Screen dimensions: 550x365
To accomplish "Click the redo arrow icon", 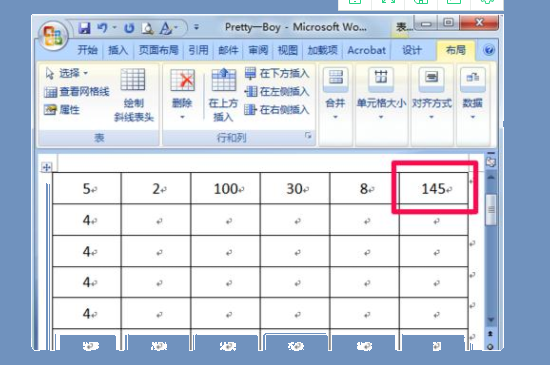I will click(x=129, y=28).
